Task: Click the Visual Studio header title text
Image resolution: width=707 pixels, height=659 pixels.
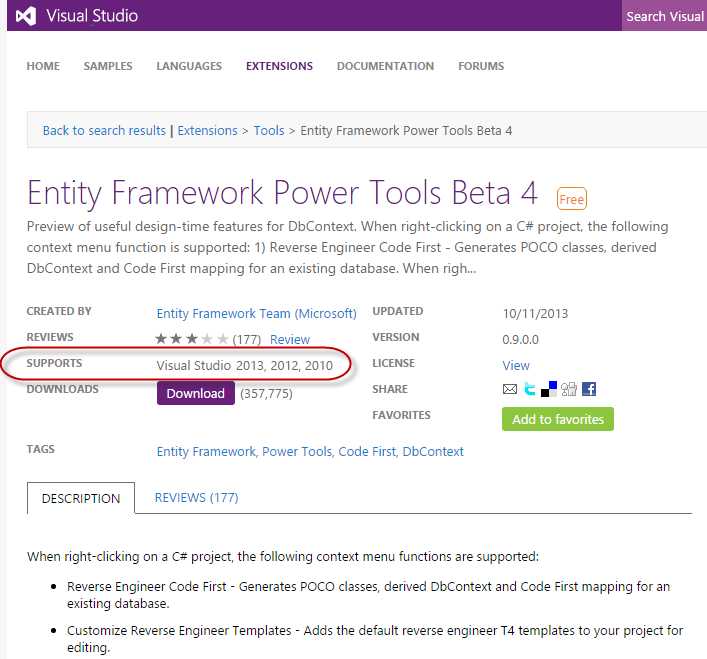Action: tap(92, 16)
